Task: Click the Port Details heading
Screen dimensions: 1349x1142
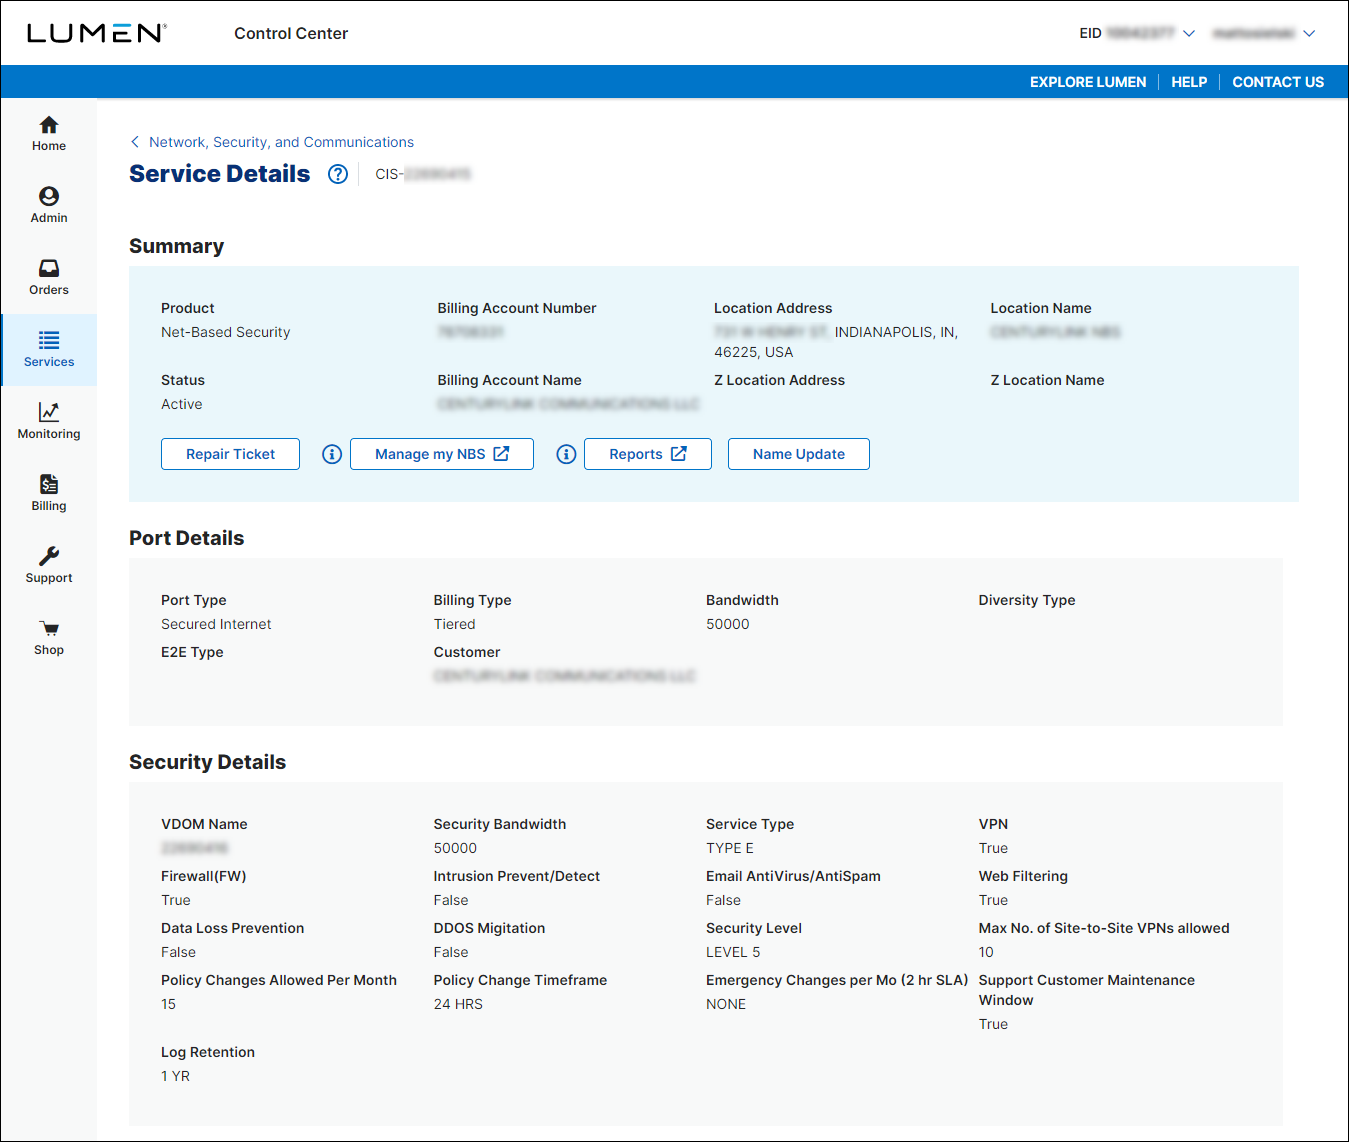Action: (186, 538)
